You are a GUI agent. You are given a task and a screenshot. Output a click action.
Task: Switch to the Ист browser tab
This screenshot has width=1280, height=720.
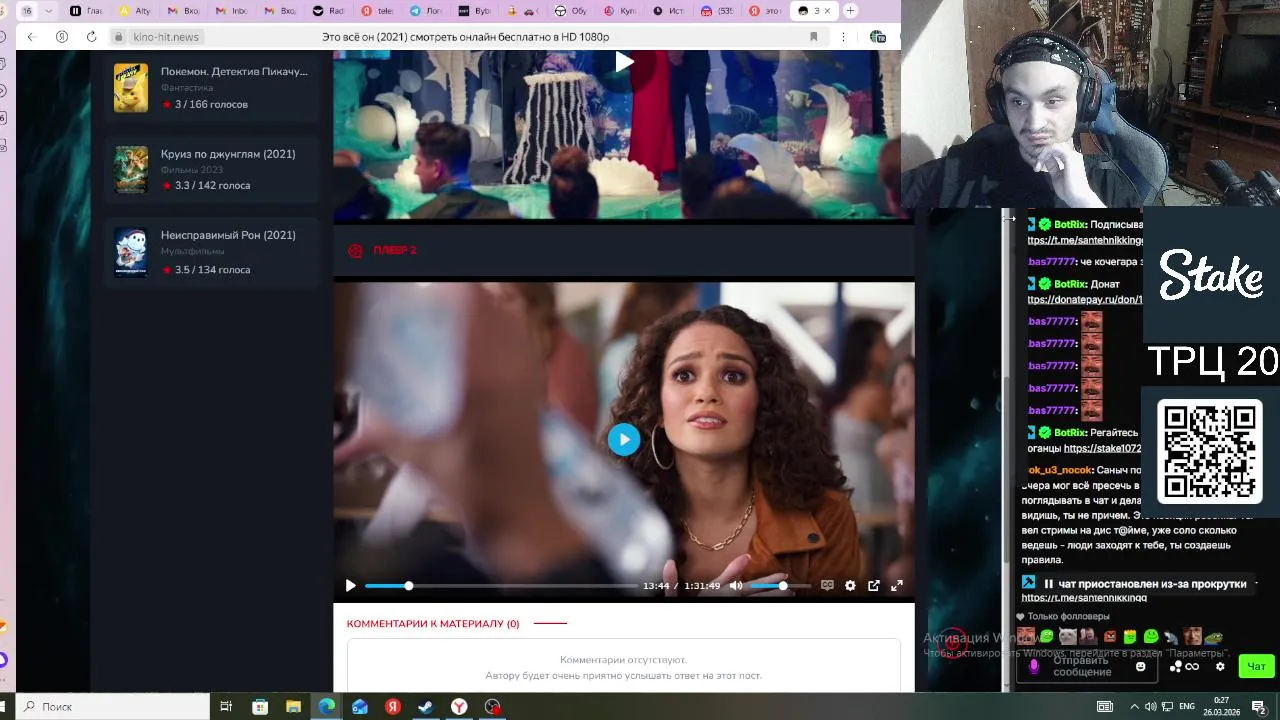tap(669, 11)
